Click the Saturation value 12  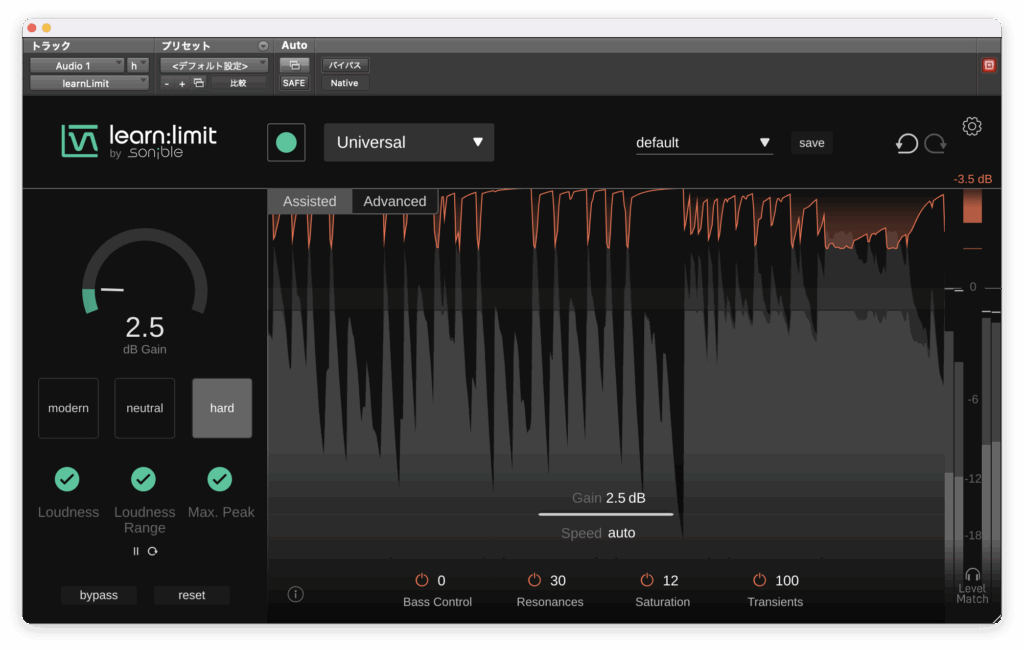[671, 581]
